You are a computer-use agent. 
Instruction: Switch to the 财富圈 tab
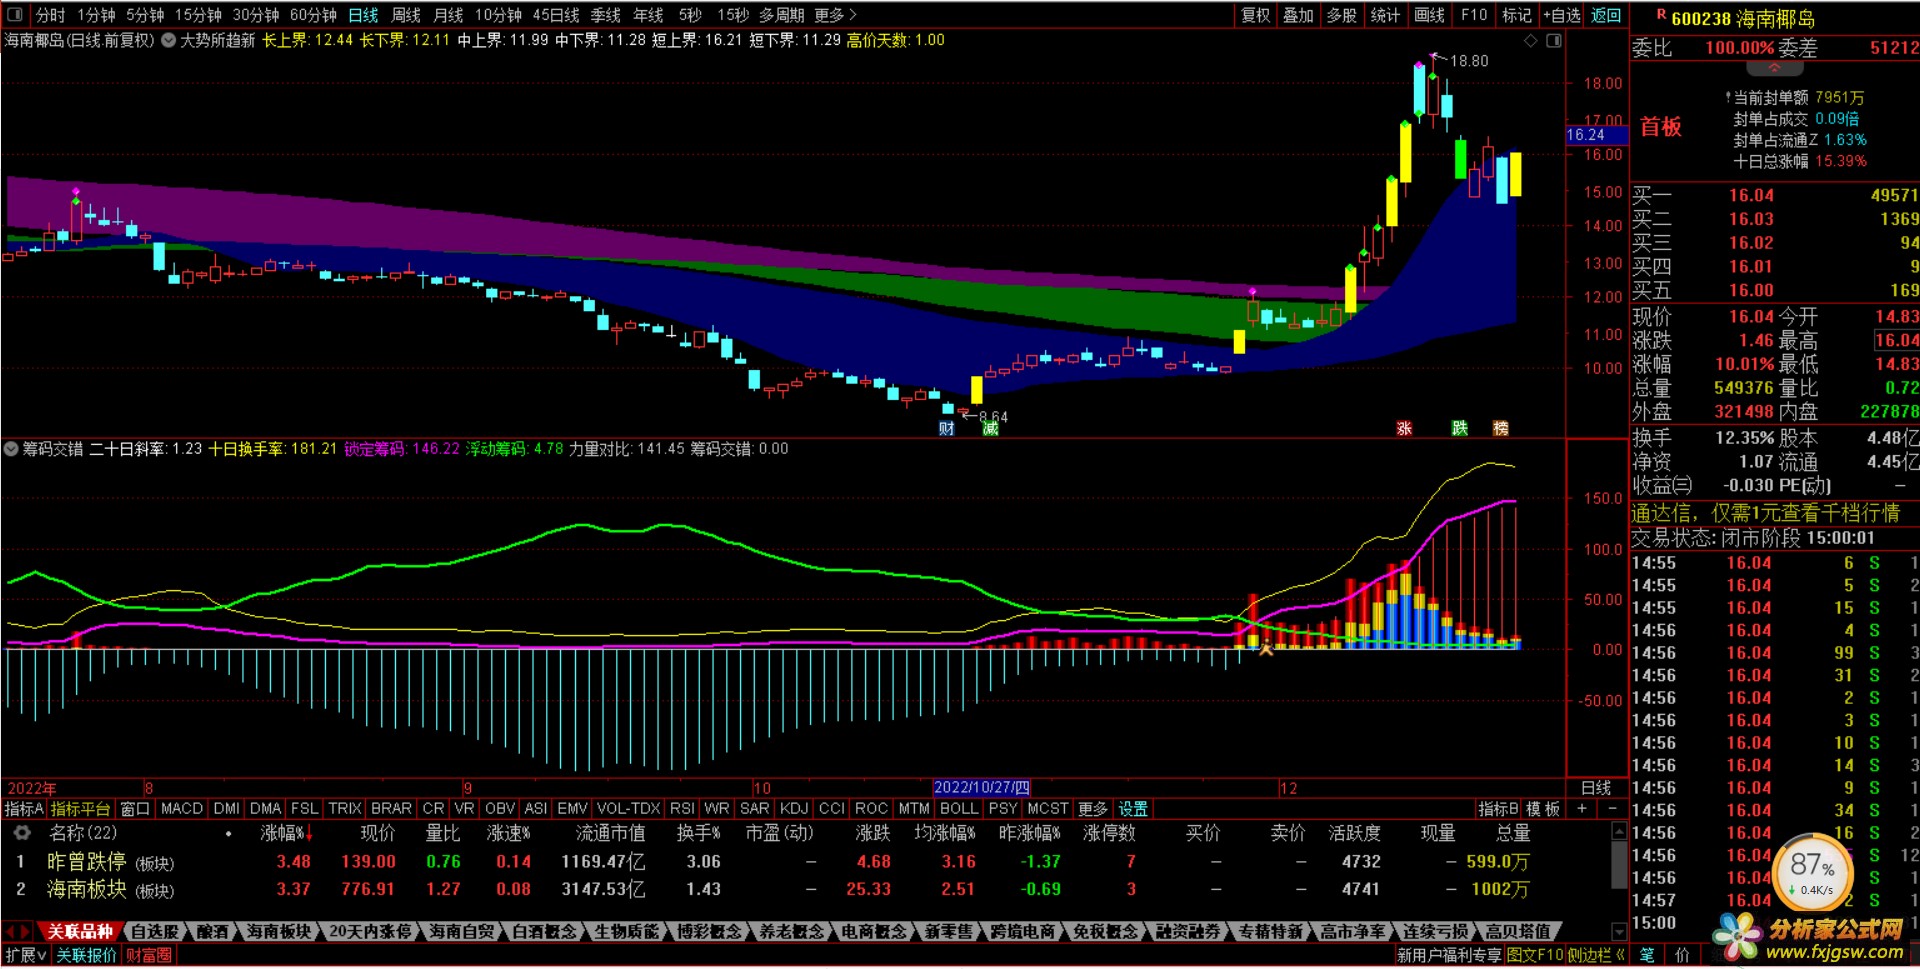[x=148, y=955]
